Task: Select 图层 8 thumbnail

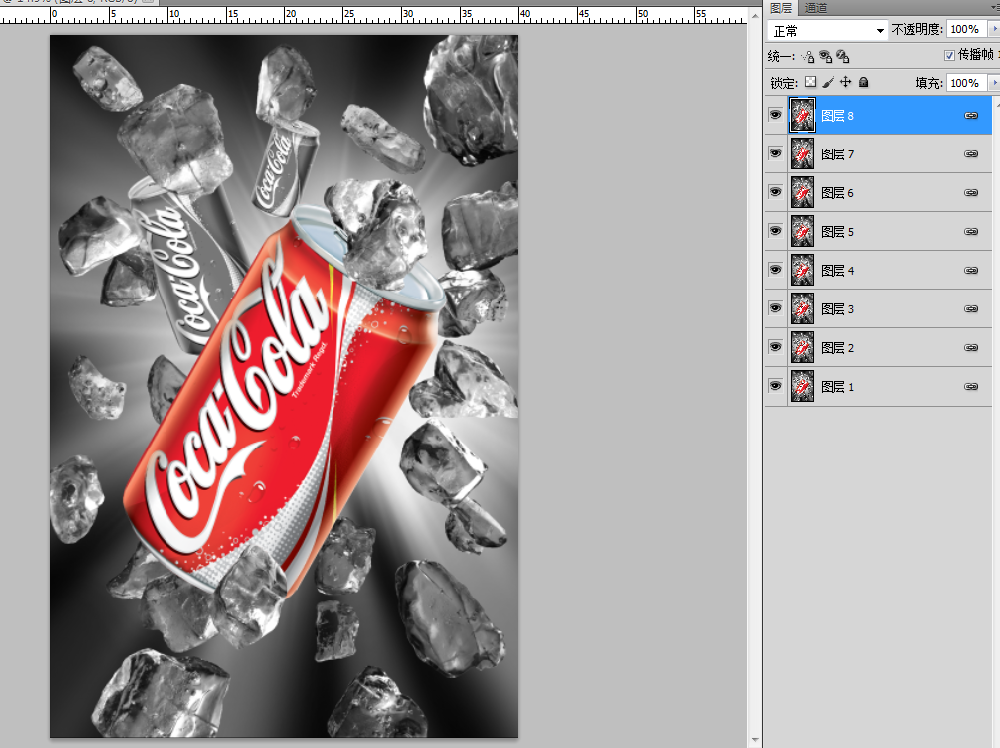Action: [x=802, y=115]
